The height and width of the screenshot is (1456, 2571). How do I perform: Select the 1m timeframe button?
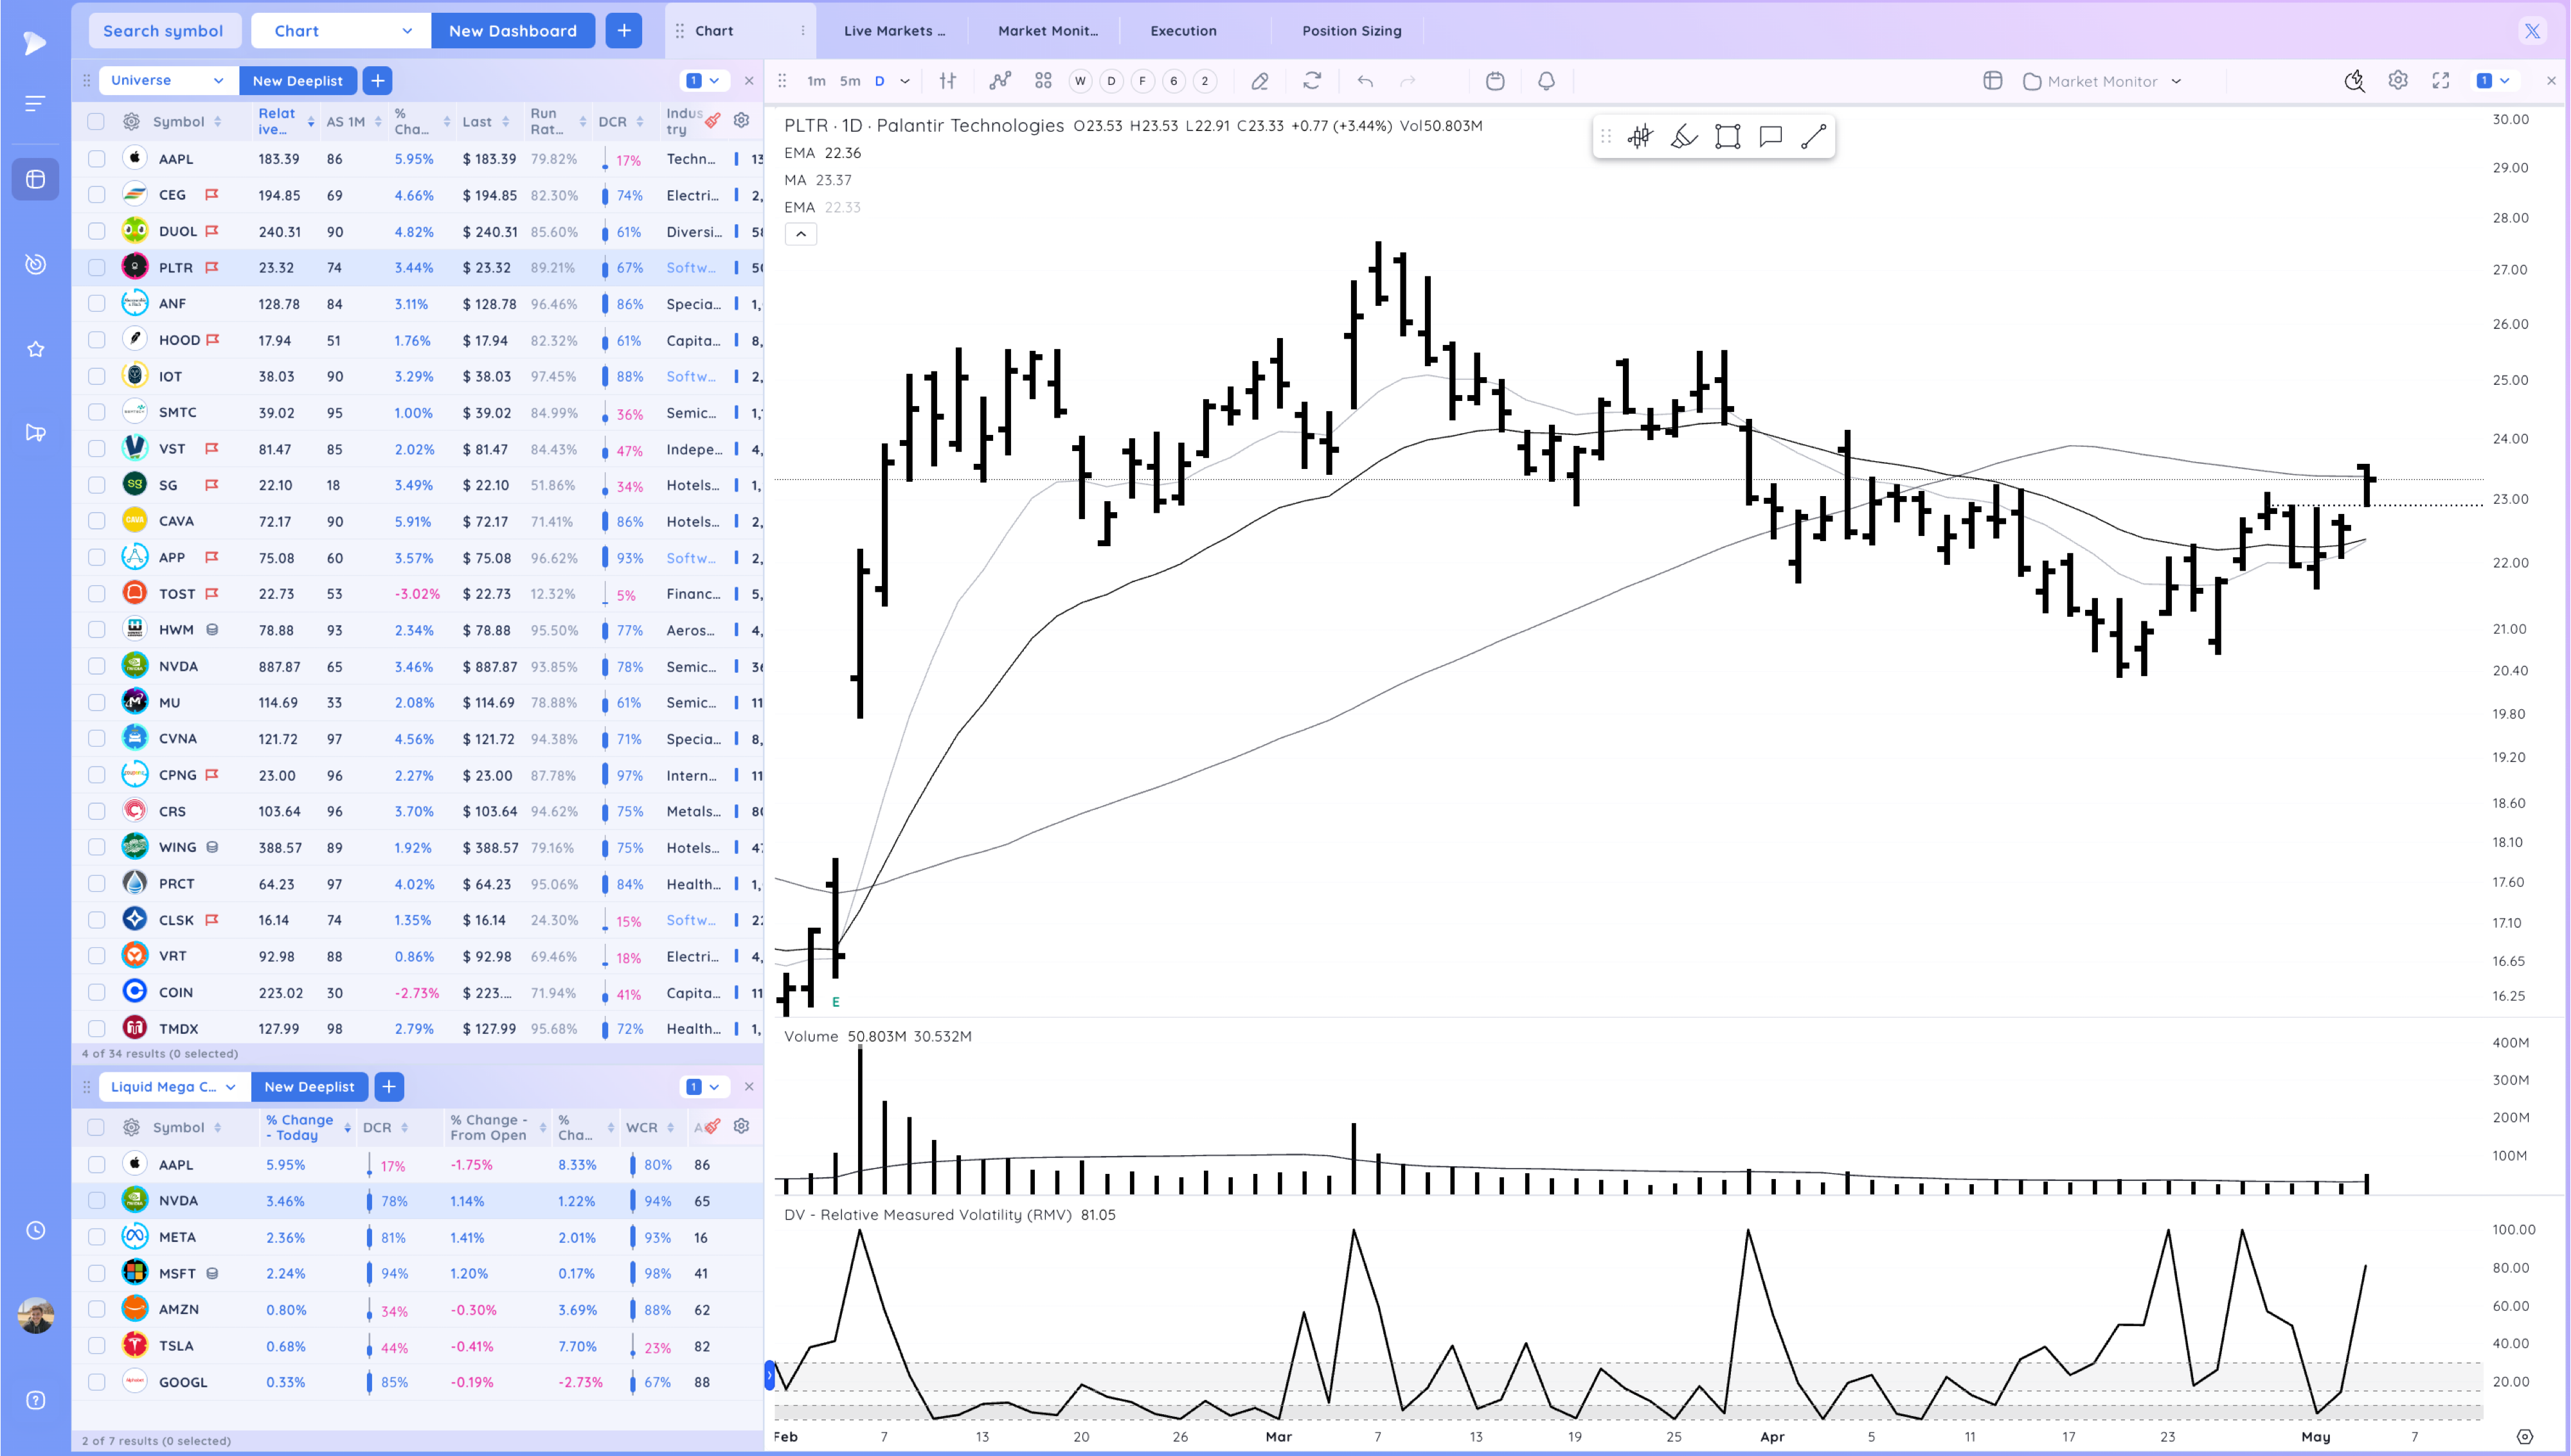[x=817, y=81]
